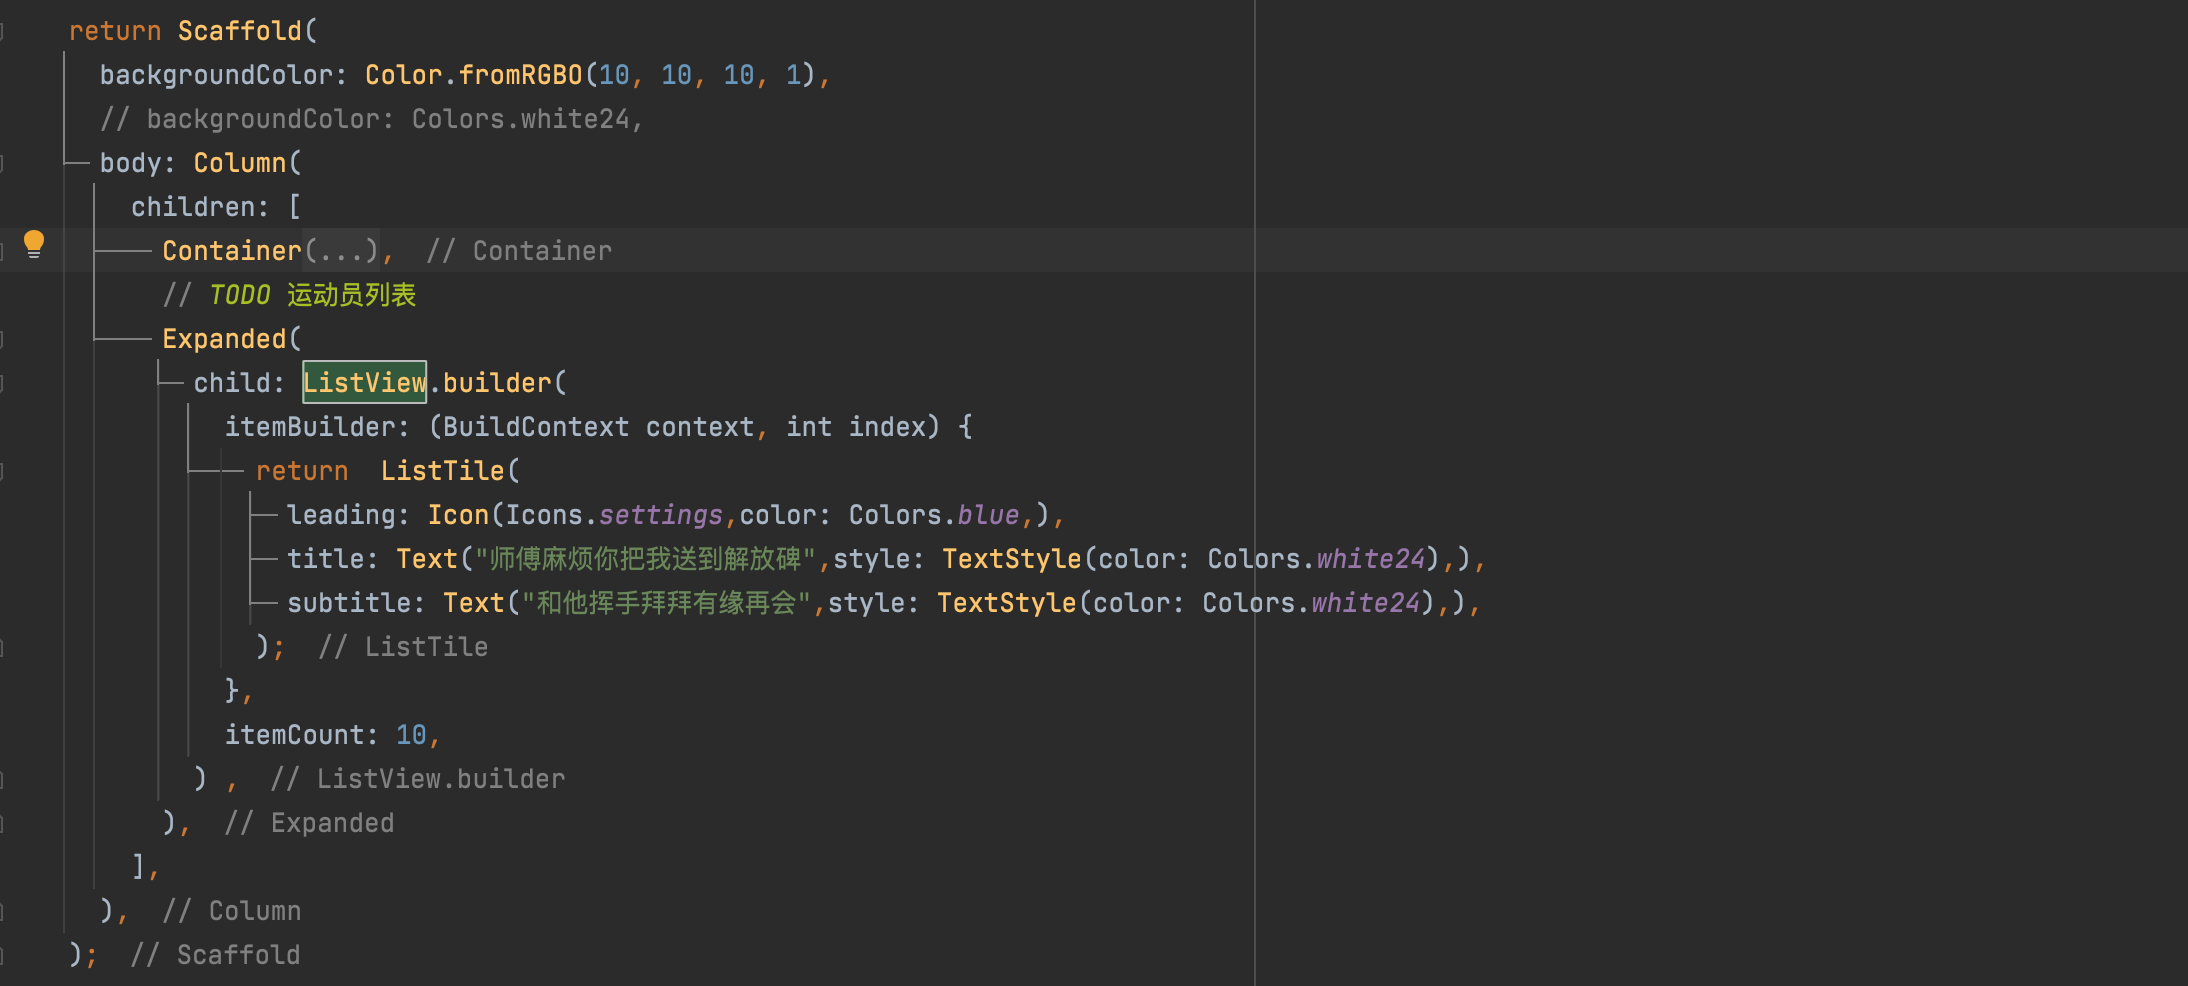The height and width of the screenshot is (986, 2188).
Task: Click the 'Expanded(' widget name
Action: pos(232,338)
